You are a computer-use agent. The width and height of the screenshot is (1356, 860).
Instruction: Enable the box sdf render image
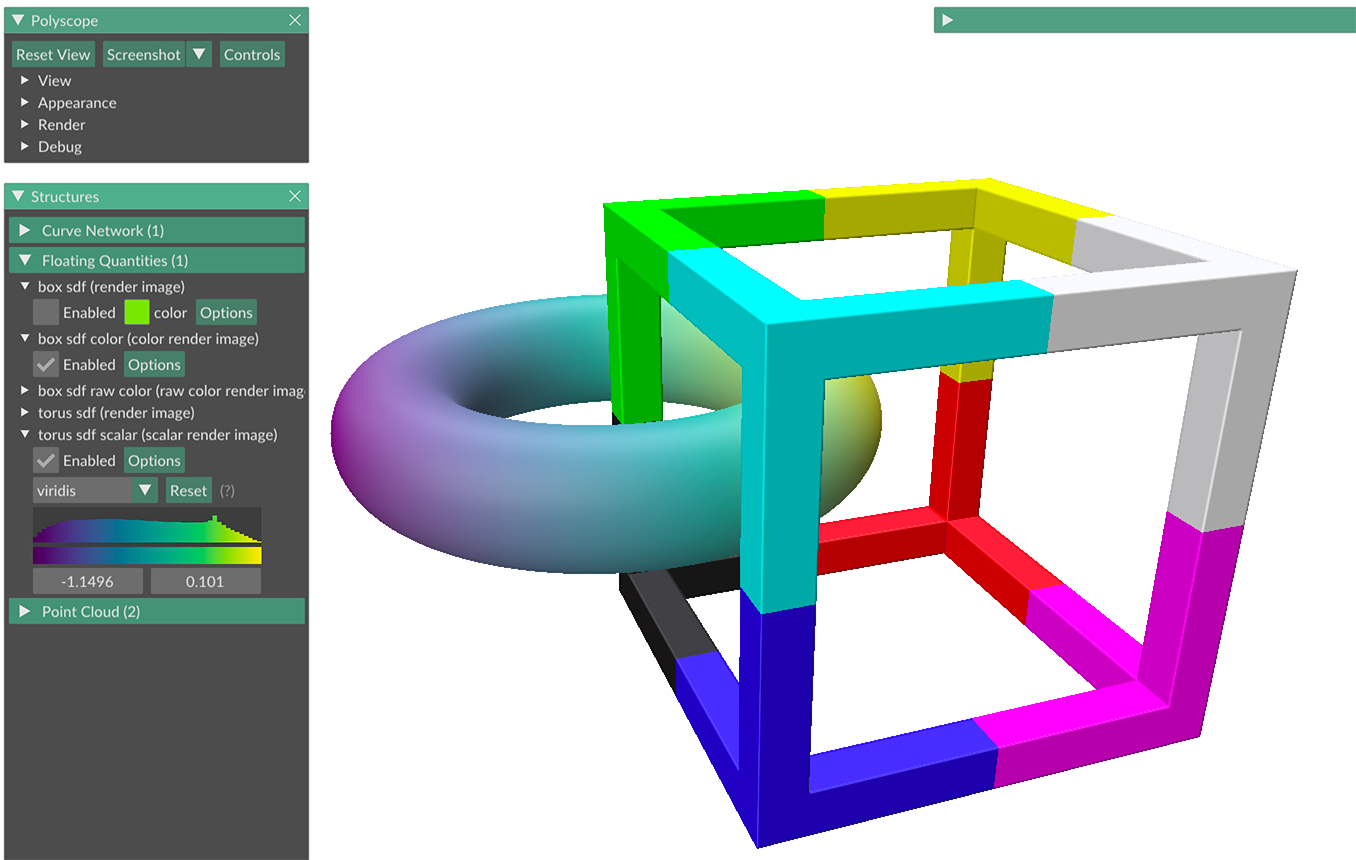(x=46, y=312)
